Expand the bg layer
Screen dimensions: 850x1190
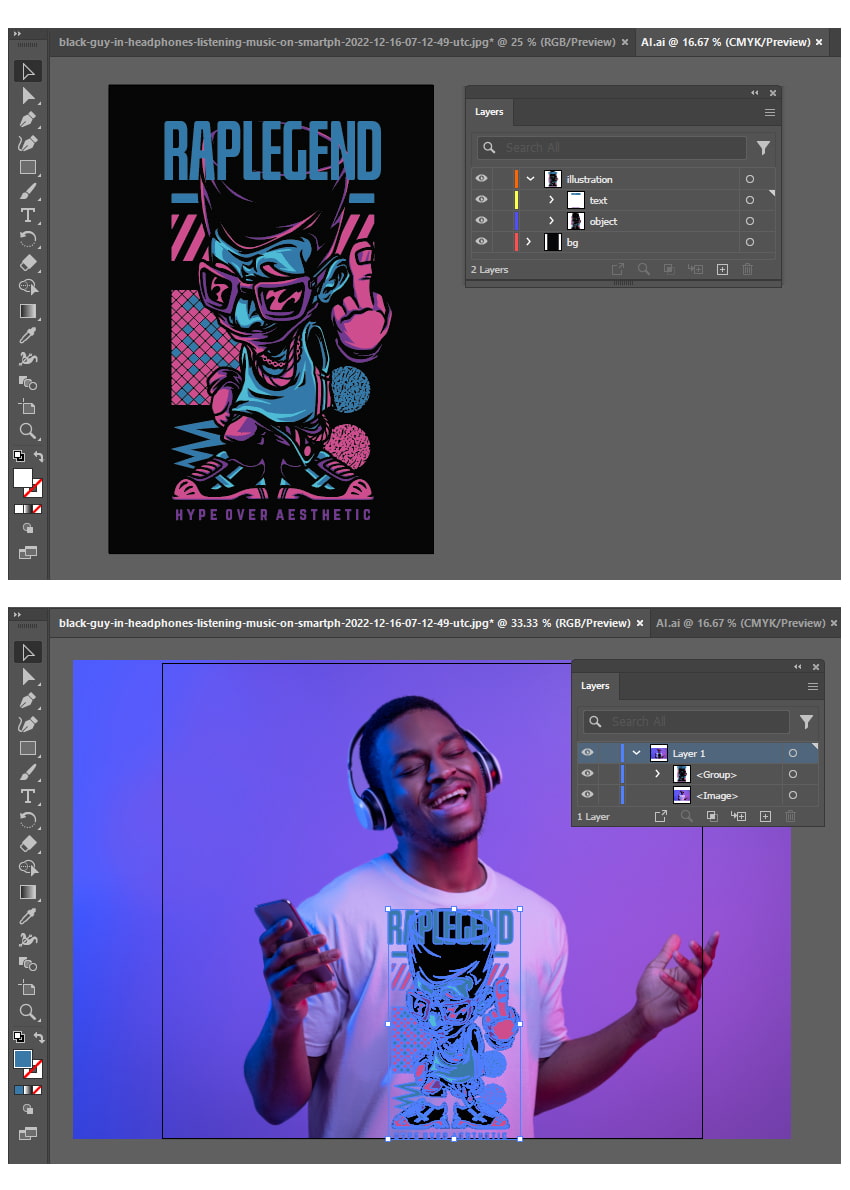pyautogui.click(x=529, y=242)
